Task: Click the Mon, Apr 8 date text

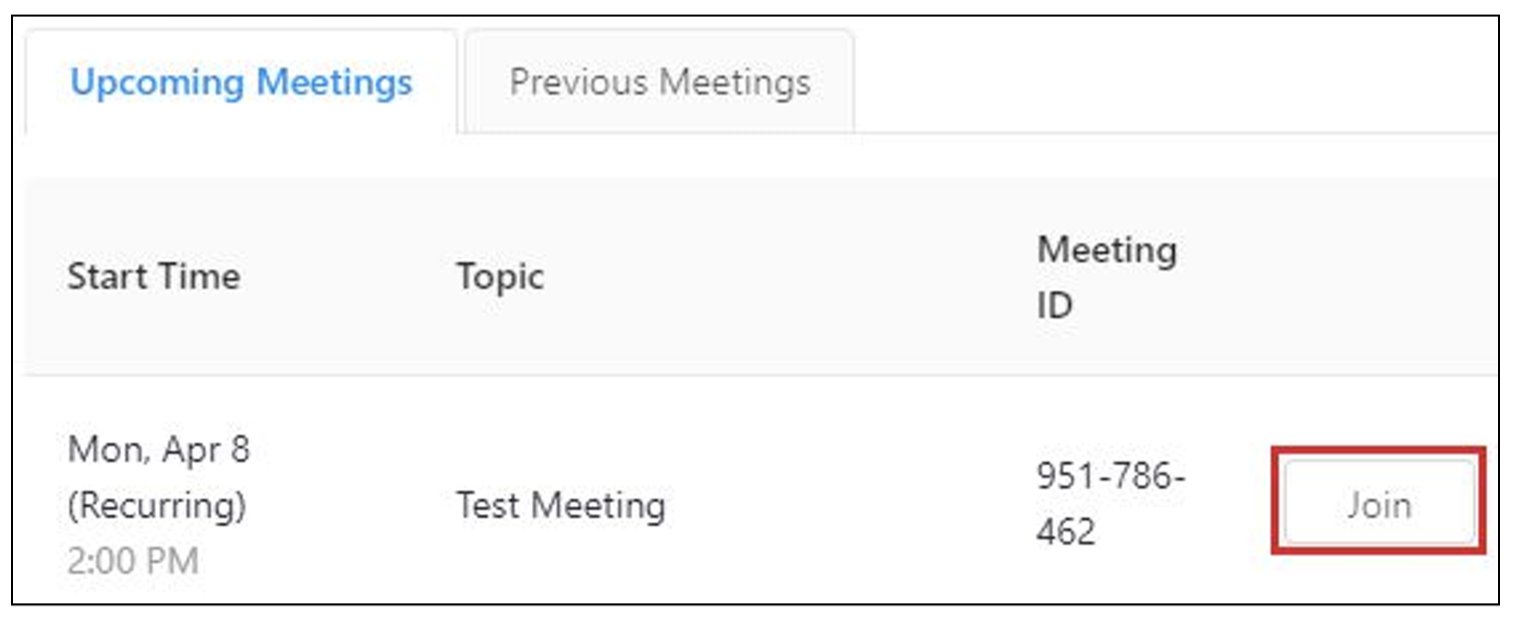Action: (159, 450)
